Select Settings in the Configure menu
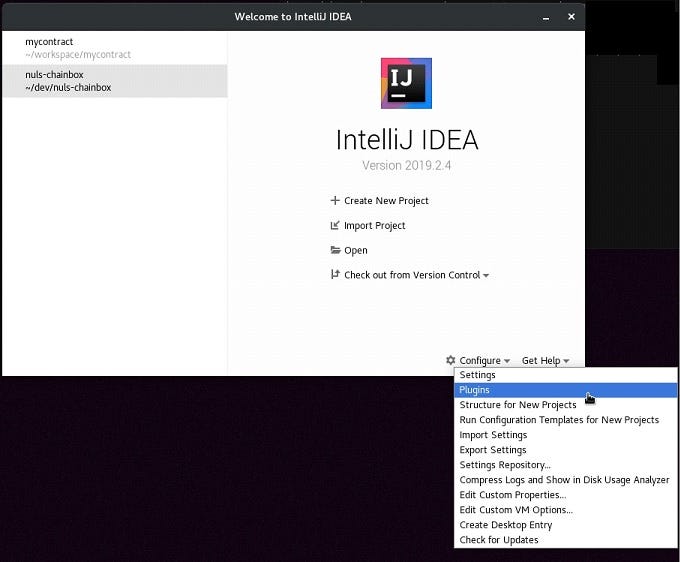This screenshot has height=562, width=680. point(566,375)
